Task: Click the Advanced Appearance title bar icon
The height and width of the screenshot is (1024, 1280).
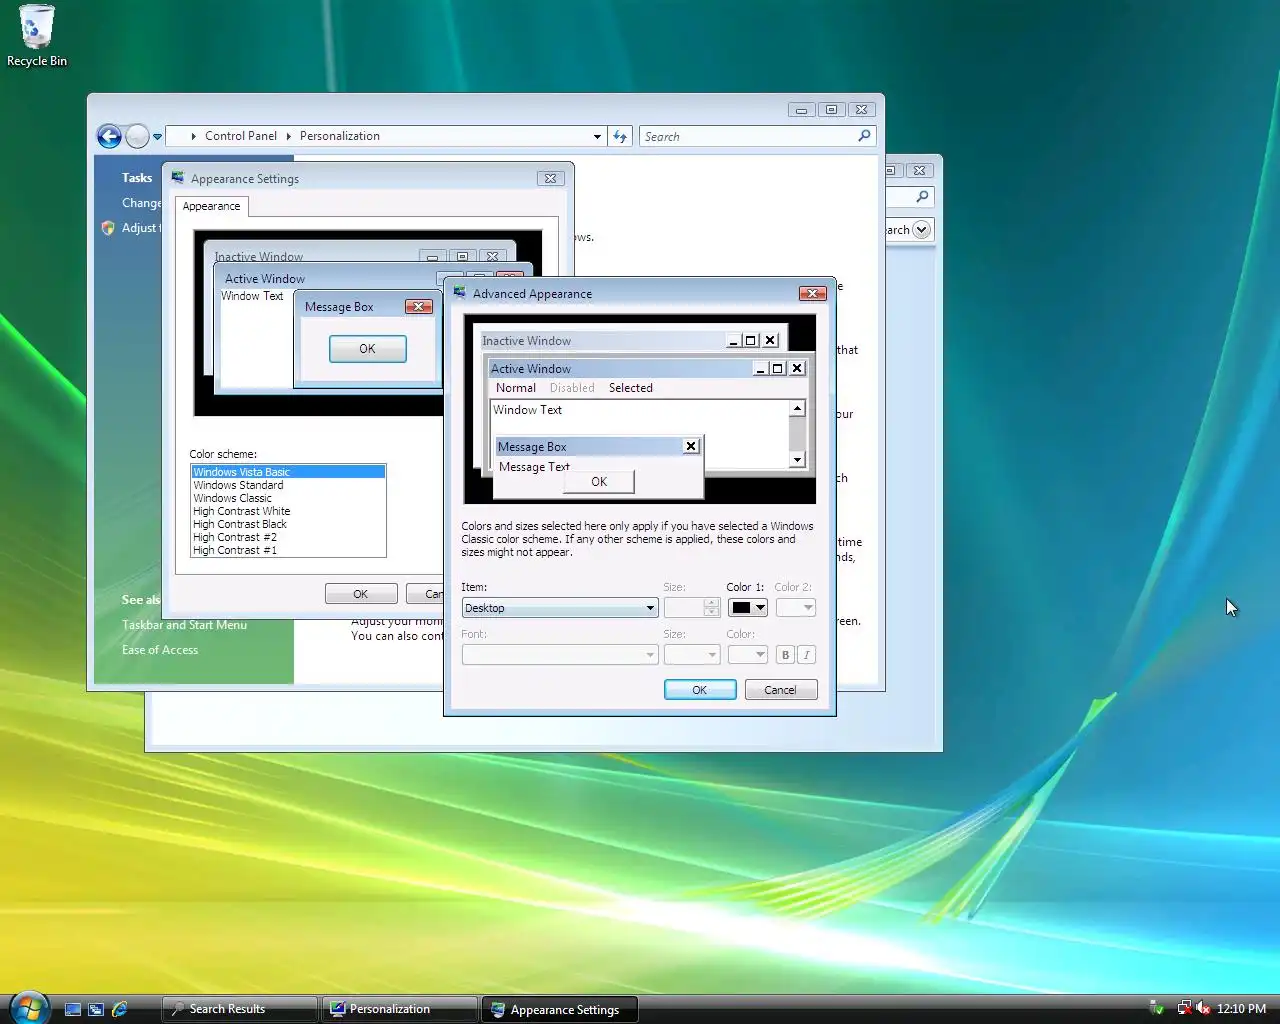Action: (x=460, y=293)
